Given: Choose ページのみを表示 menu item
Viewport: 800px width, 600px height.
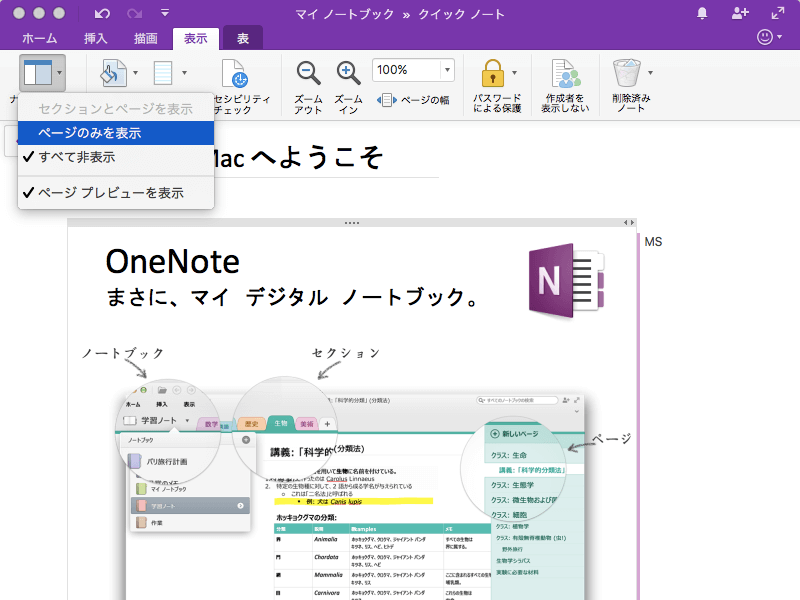Looking at the screenshot, I should pyautogui.click(x=116, y=133).
